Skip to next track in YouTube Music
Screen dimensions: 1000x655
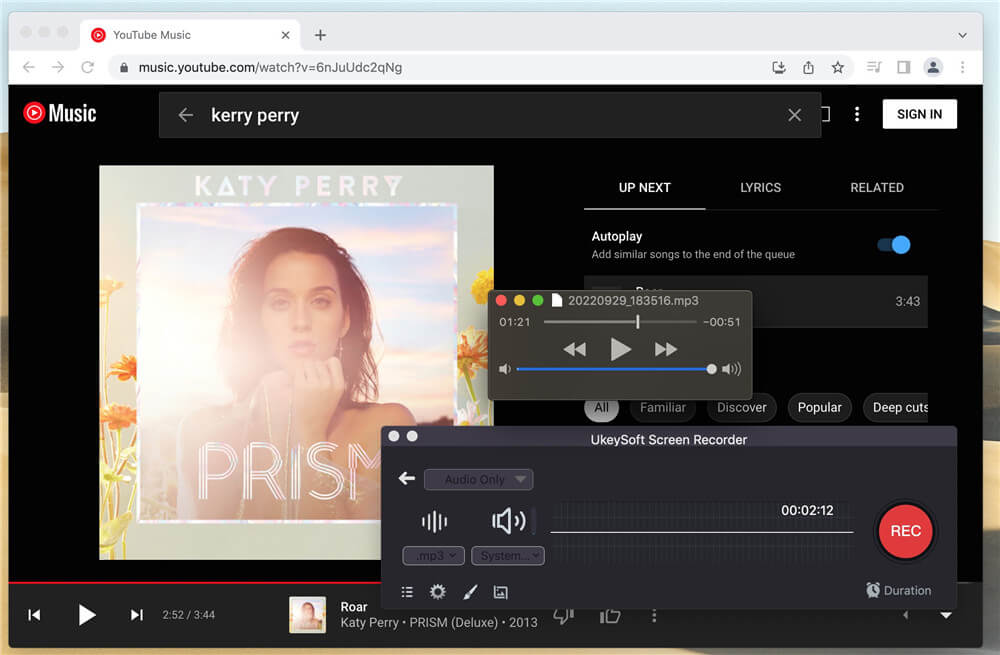[137, 615]
